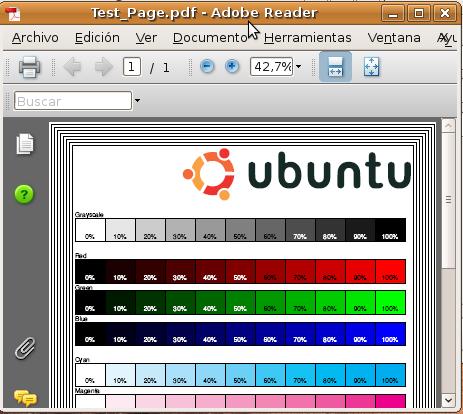The width and height of the screenshot is (463, 414).
Task: Click the Blue 70% swatch
Action: point(300,334)
